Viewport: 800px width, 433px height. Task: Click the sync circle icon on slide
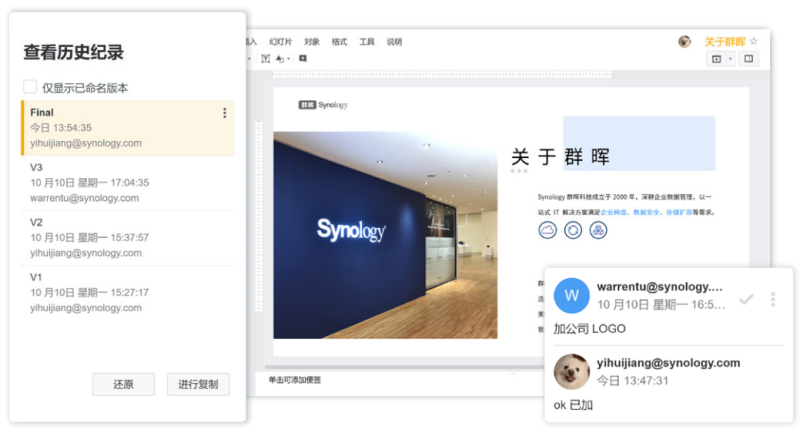[x=573, y=230]
